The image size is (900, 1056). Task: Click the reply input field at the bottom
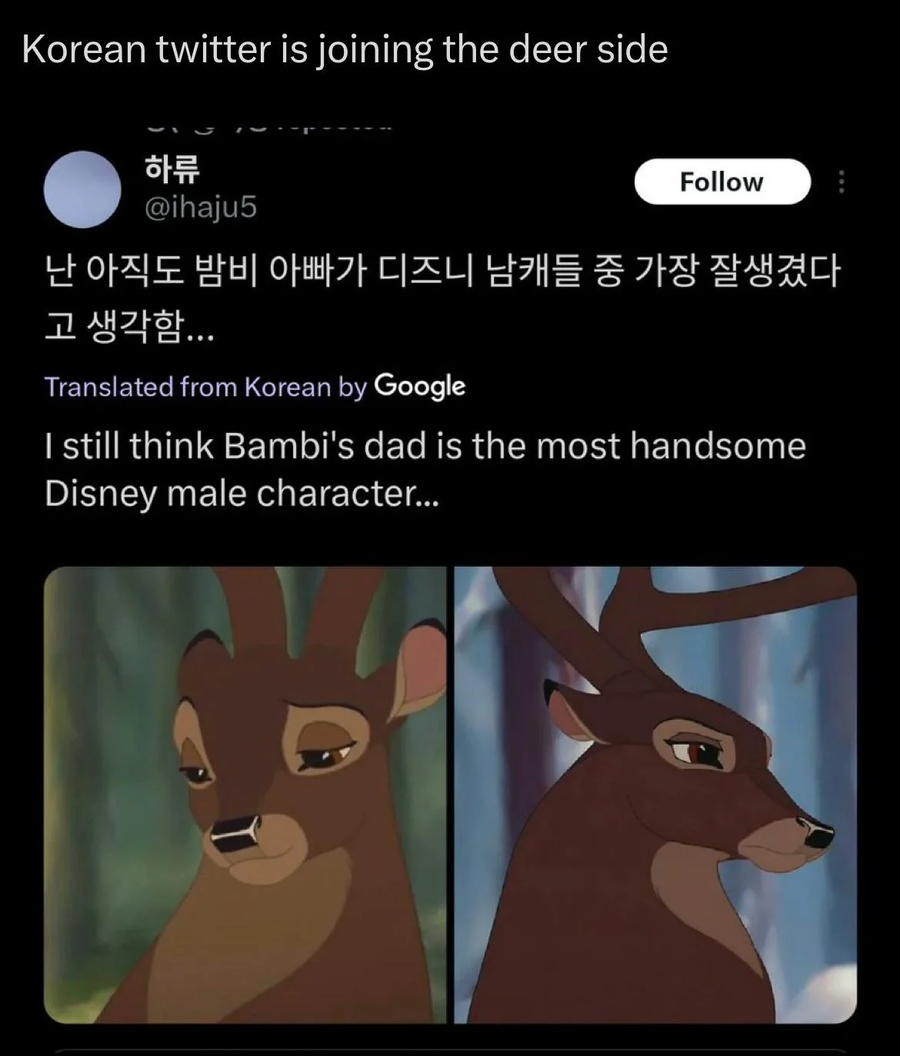pos(450,1050)
